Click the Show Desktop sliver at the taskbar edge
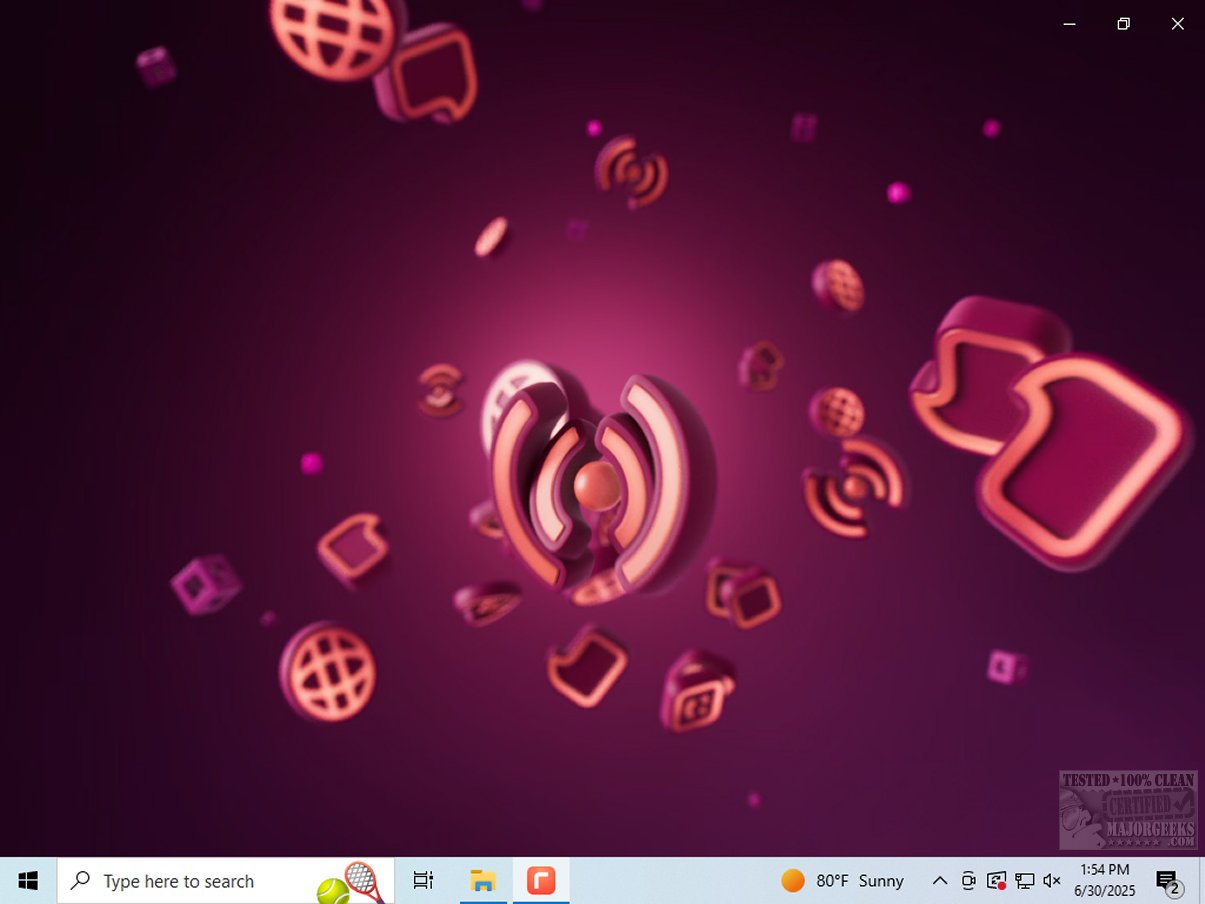This screenshot has height=904, width=1205. pyautogui.click(x=1201, y=881)
